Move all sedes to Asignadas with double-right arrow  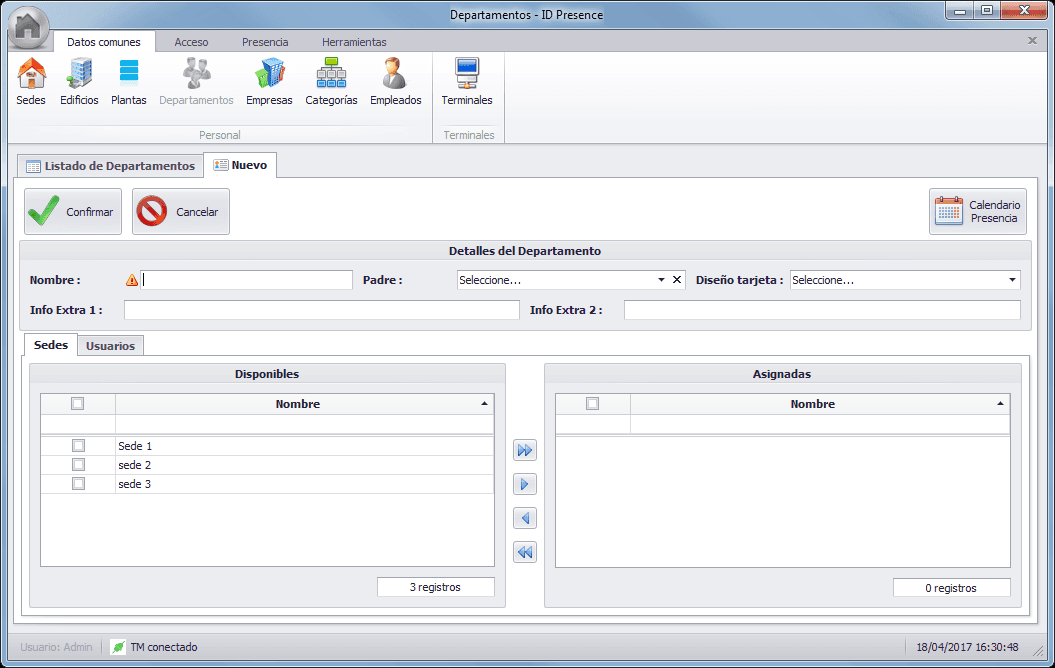click(525, 451)
